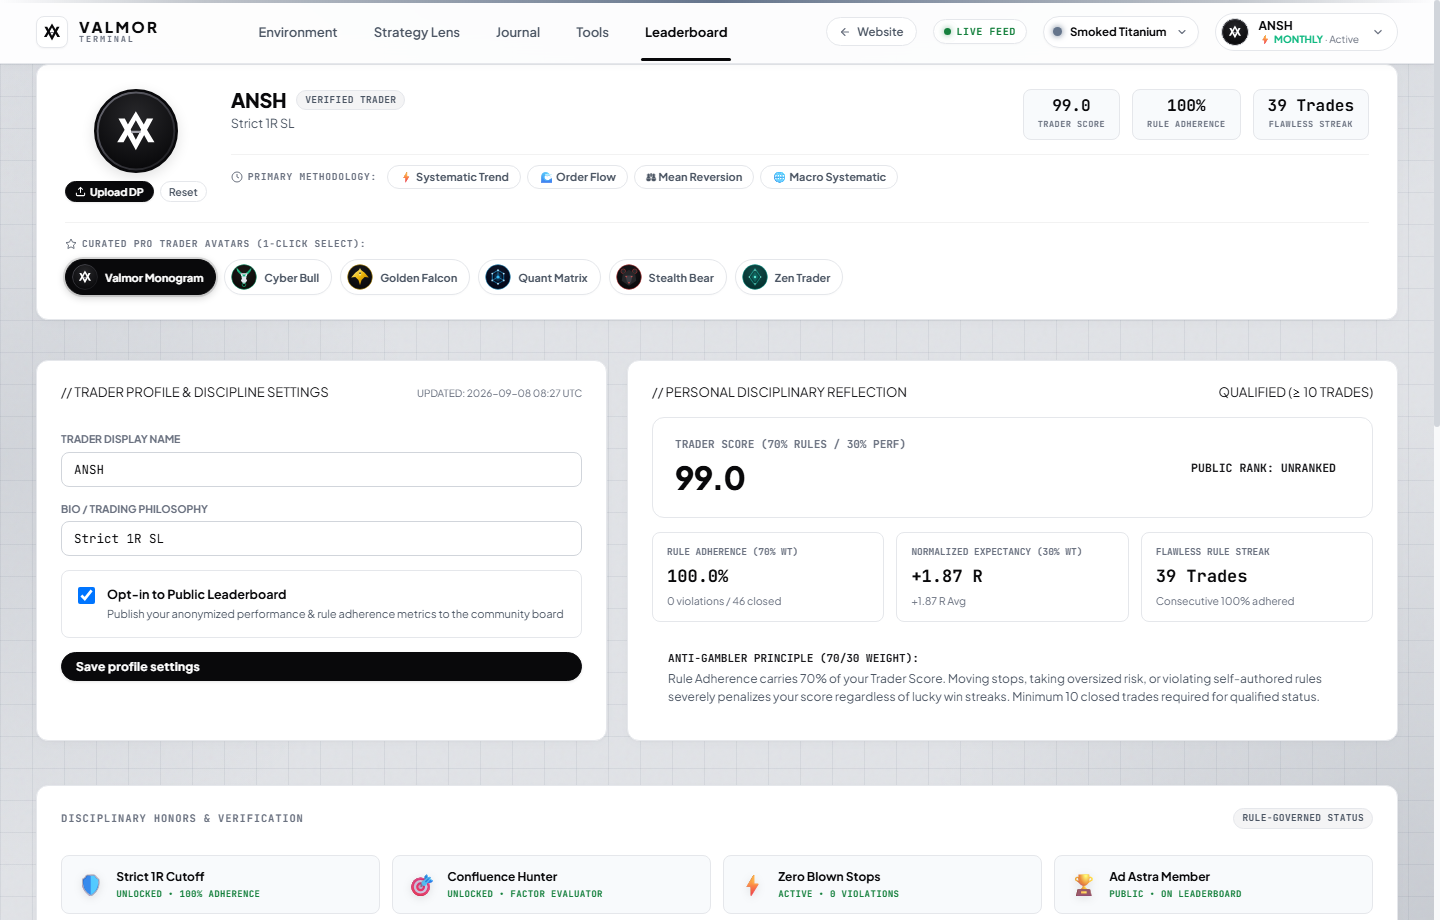Screen dimensions: 1440x920
Task: Click the Ad Astra Member trophy icon
Action: (1084, 885)
